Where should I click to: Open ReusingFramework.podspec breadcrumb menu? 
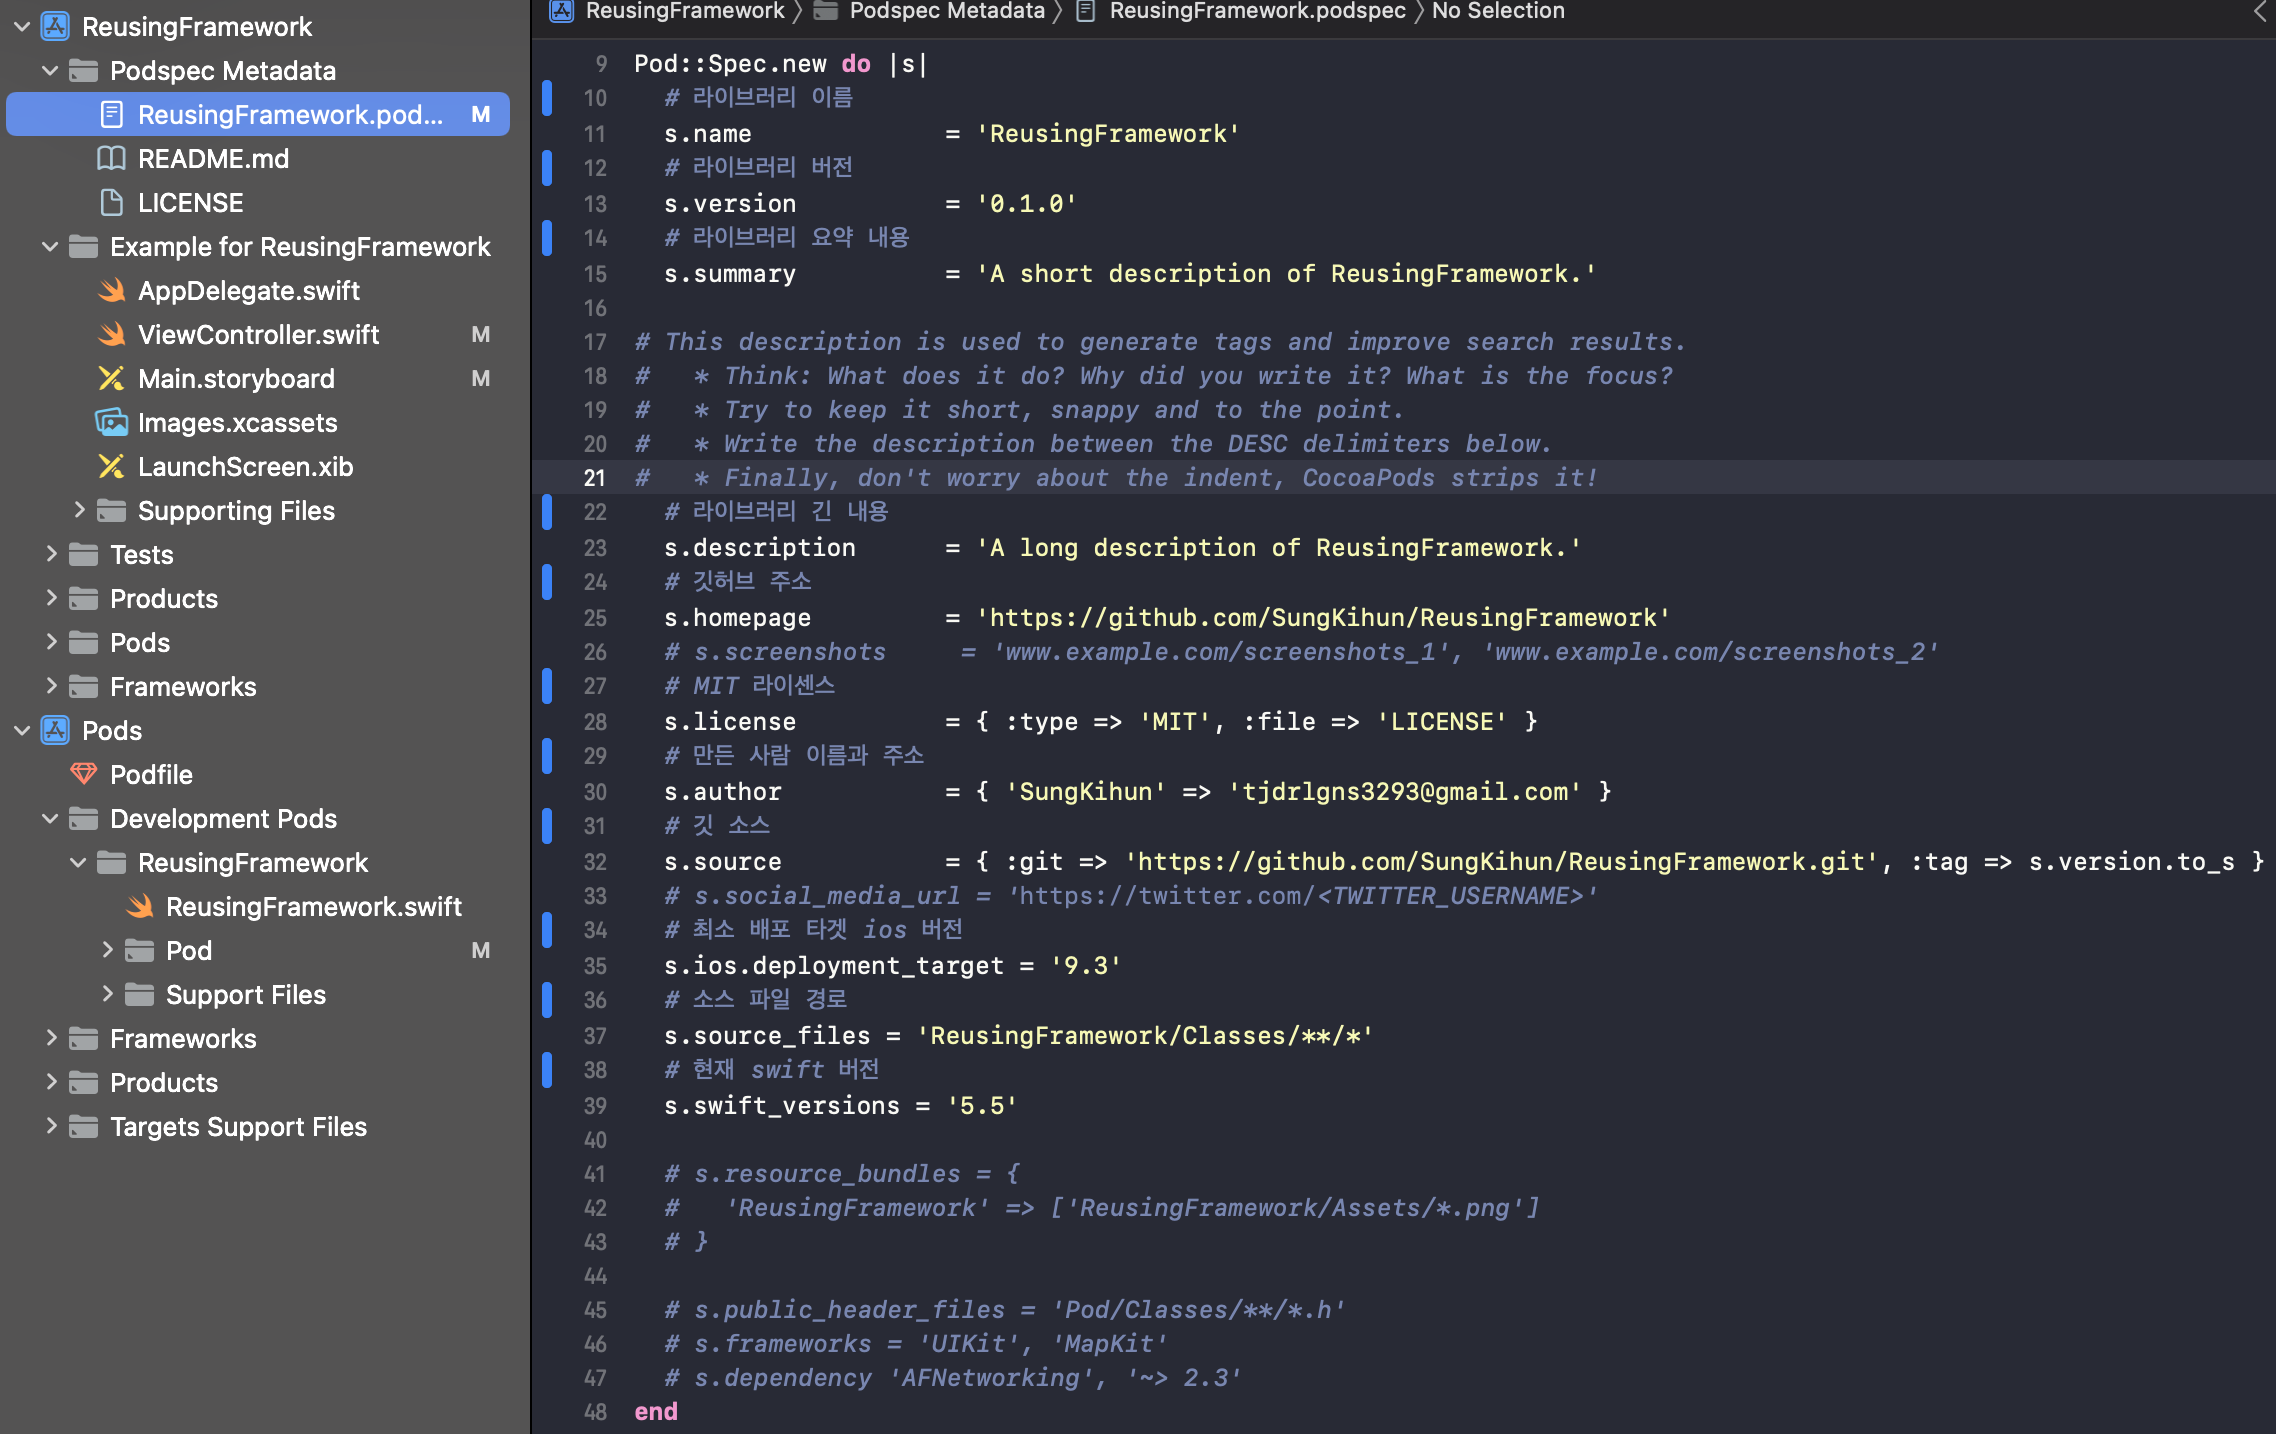(x=1257, y=11)
